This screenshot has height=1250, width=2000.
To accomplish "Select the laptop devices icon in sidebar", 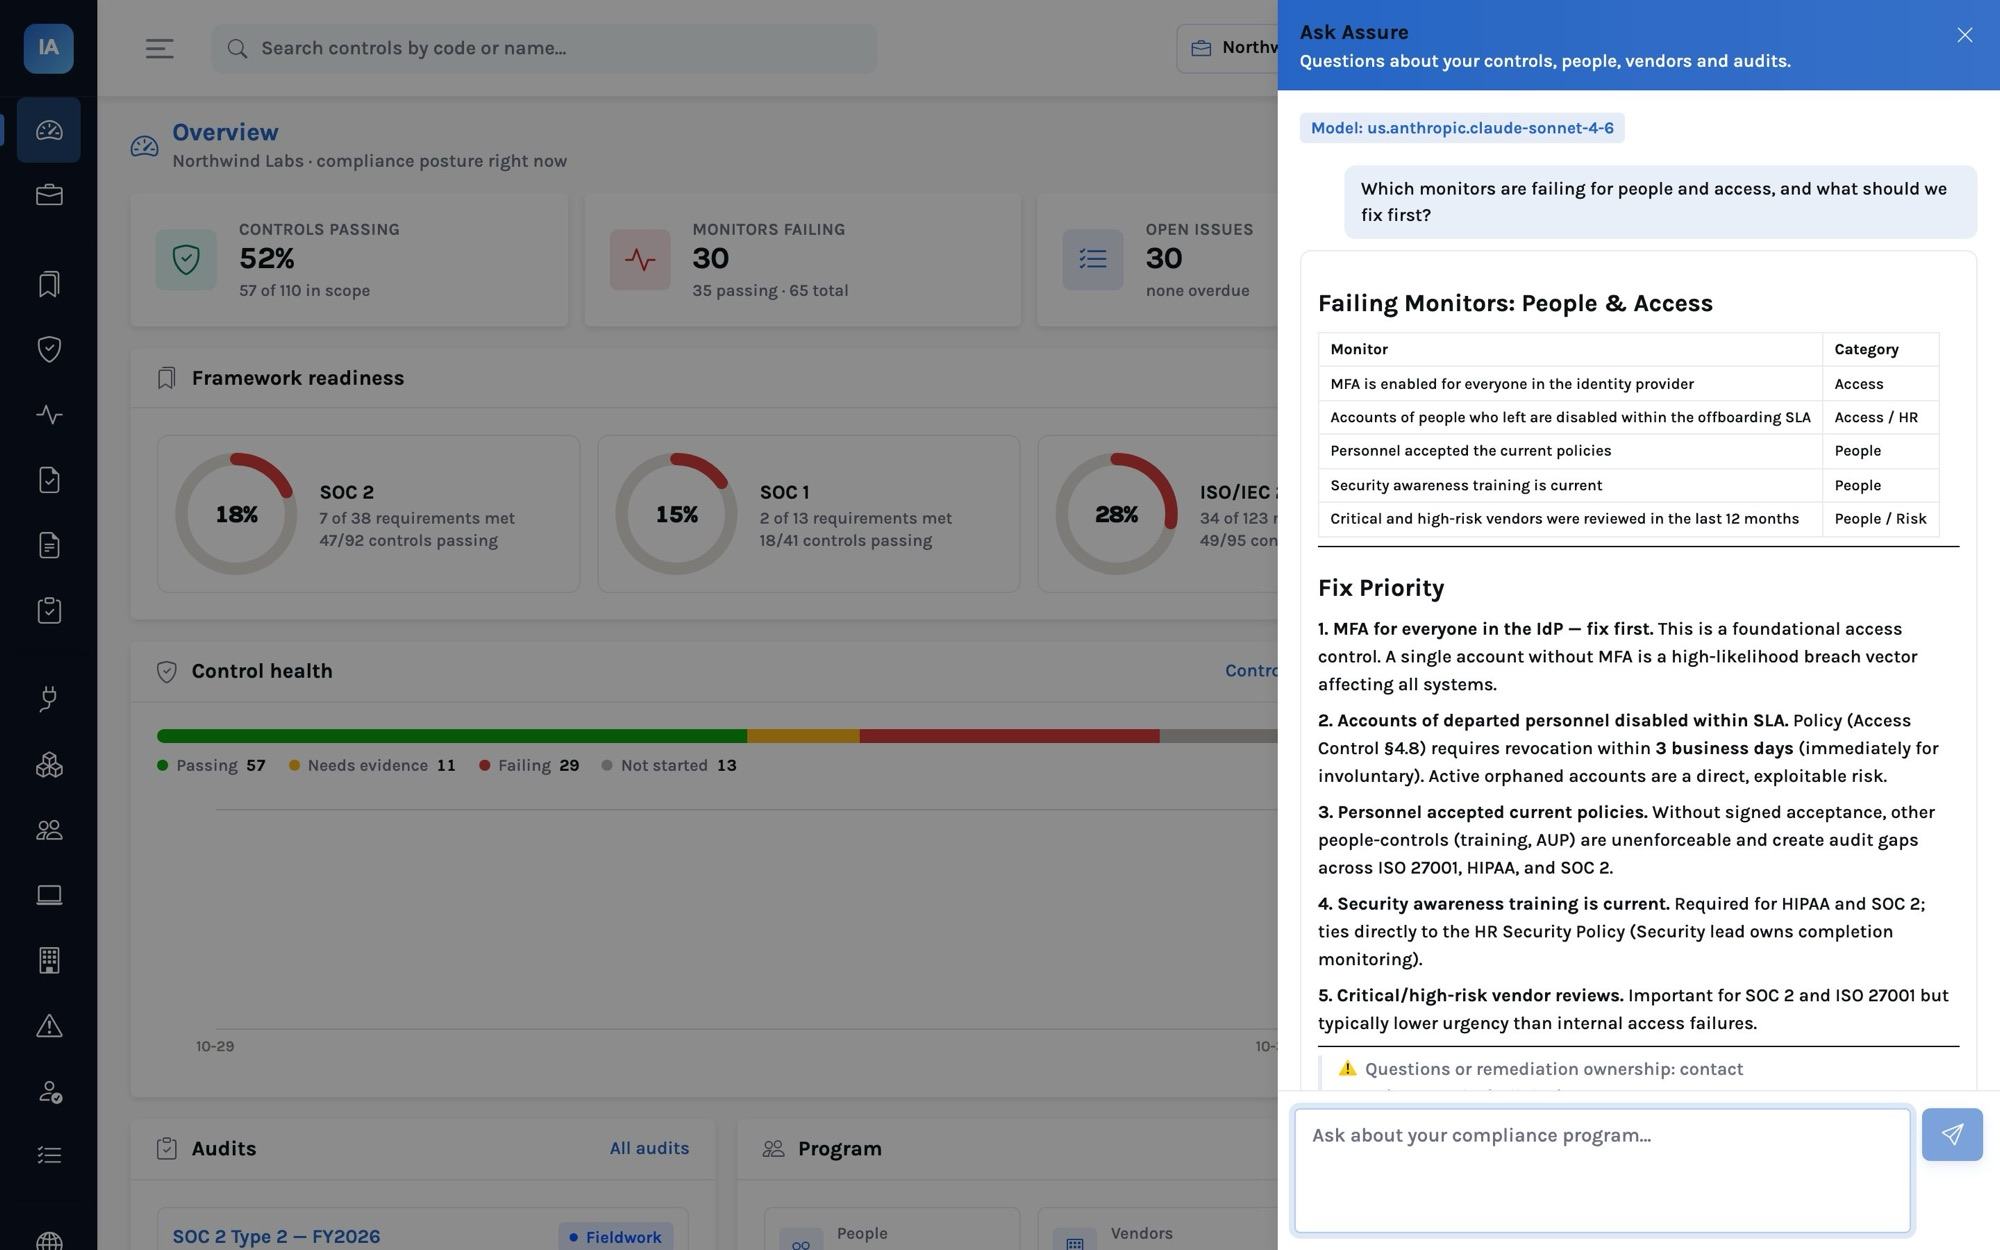I will 49,895.
